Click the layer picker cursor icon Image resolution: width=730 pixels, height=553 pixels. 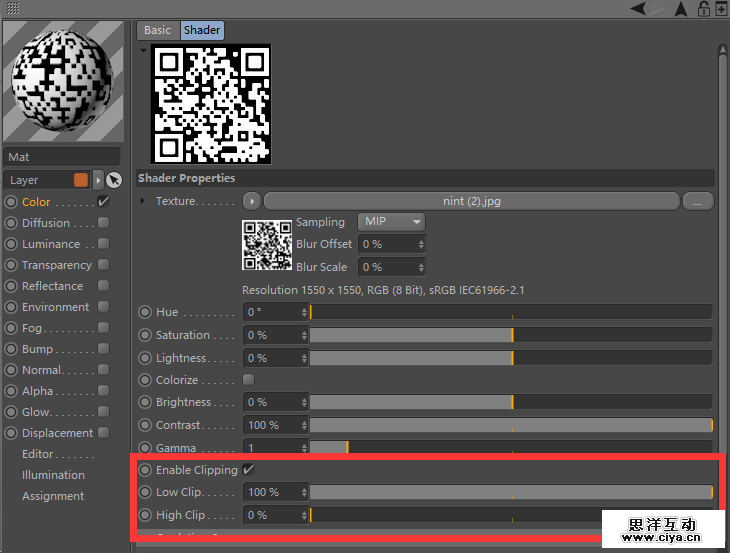click(114, 180)
